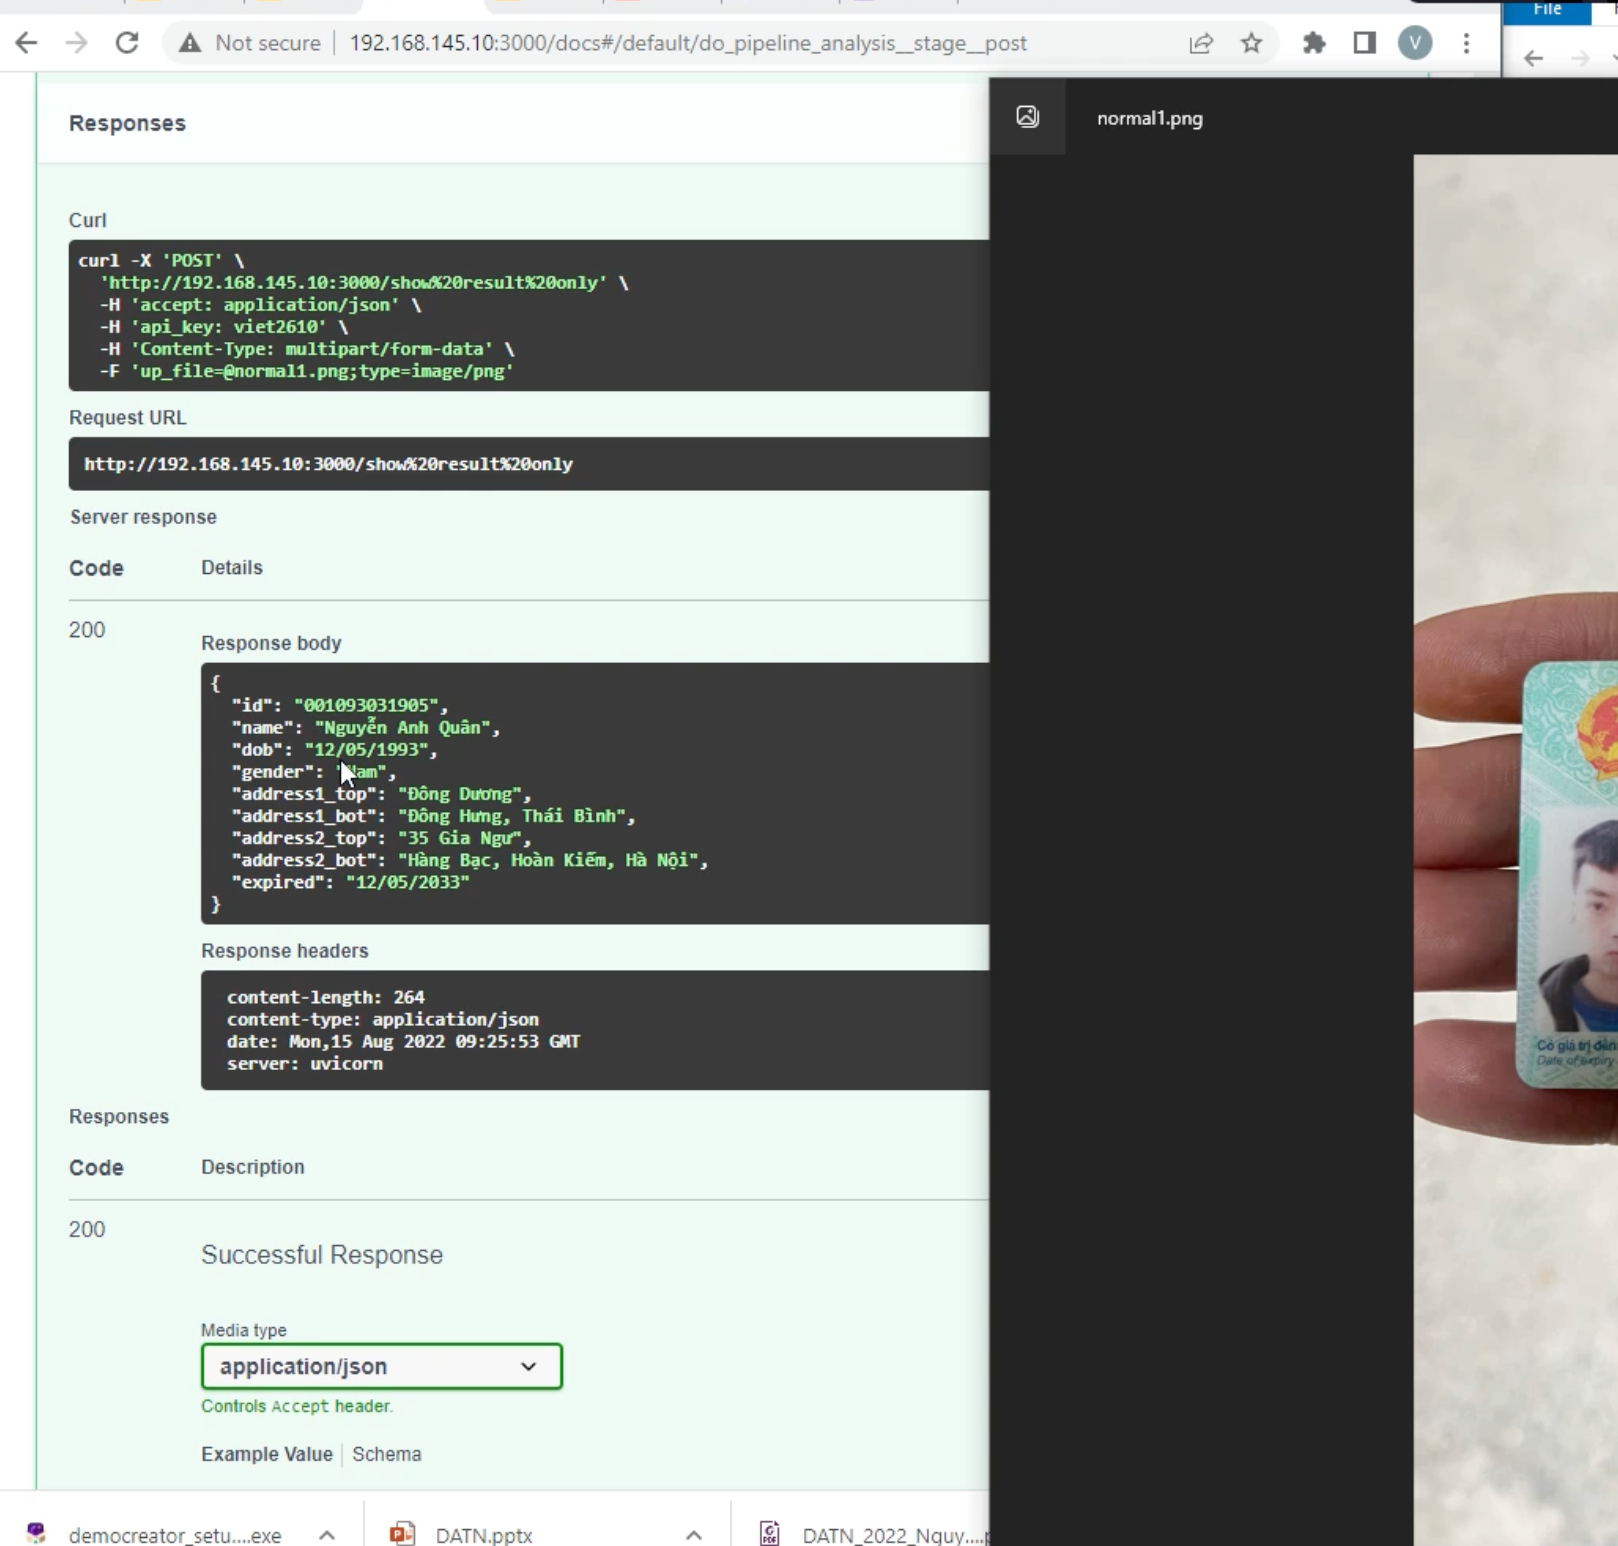Screen dimensions: 1618x1546
Task: Click the Successful Response text
Action: [322, 1255]
